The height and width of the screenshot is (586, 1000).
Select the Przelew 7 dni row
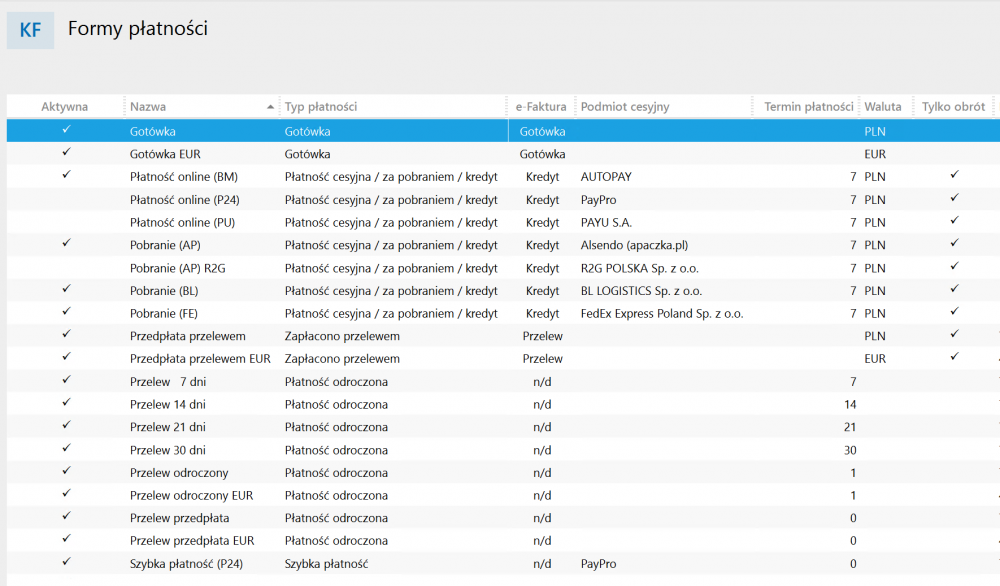click(x=503, y=382)
